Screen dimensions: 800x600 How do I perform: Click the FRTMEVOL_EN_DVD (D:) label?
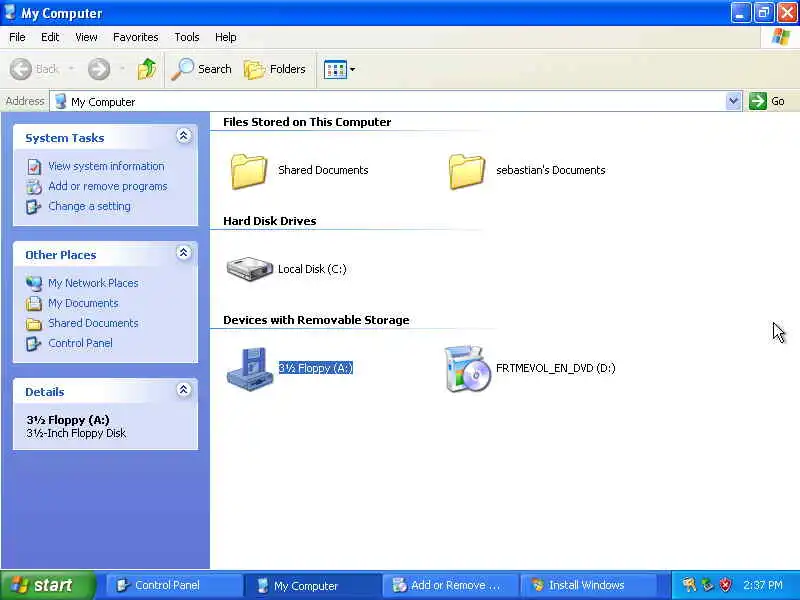[556, 368]
